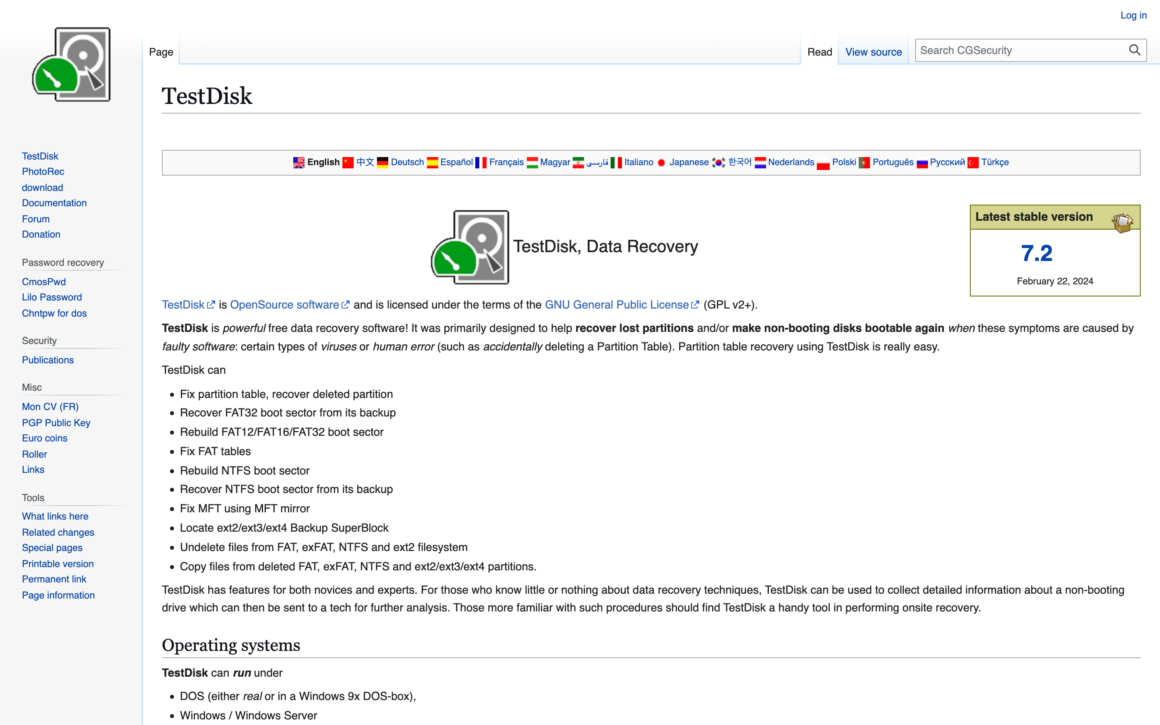Screen dimensions: 1160x725
Task: Switch language to Japanese
Action: tap(689, 163)
